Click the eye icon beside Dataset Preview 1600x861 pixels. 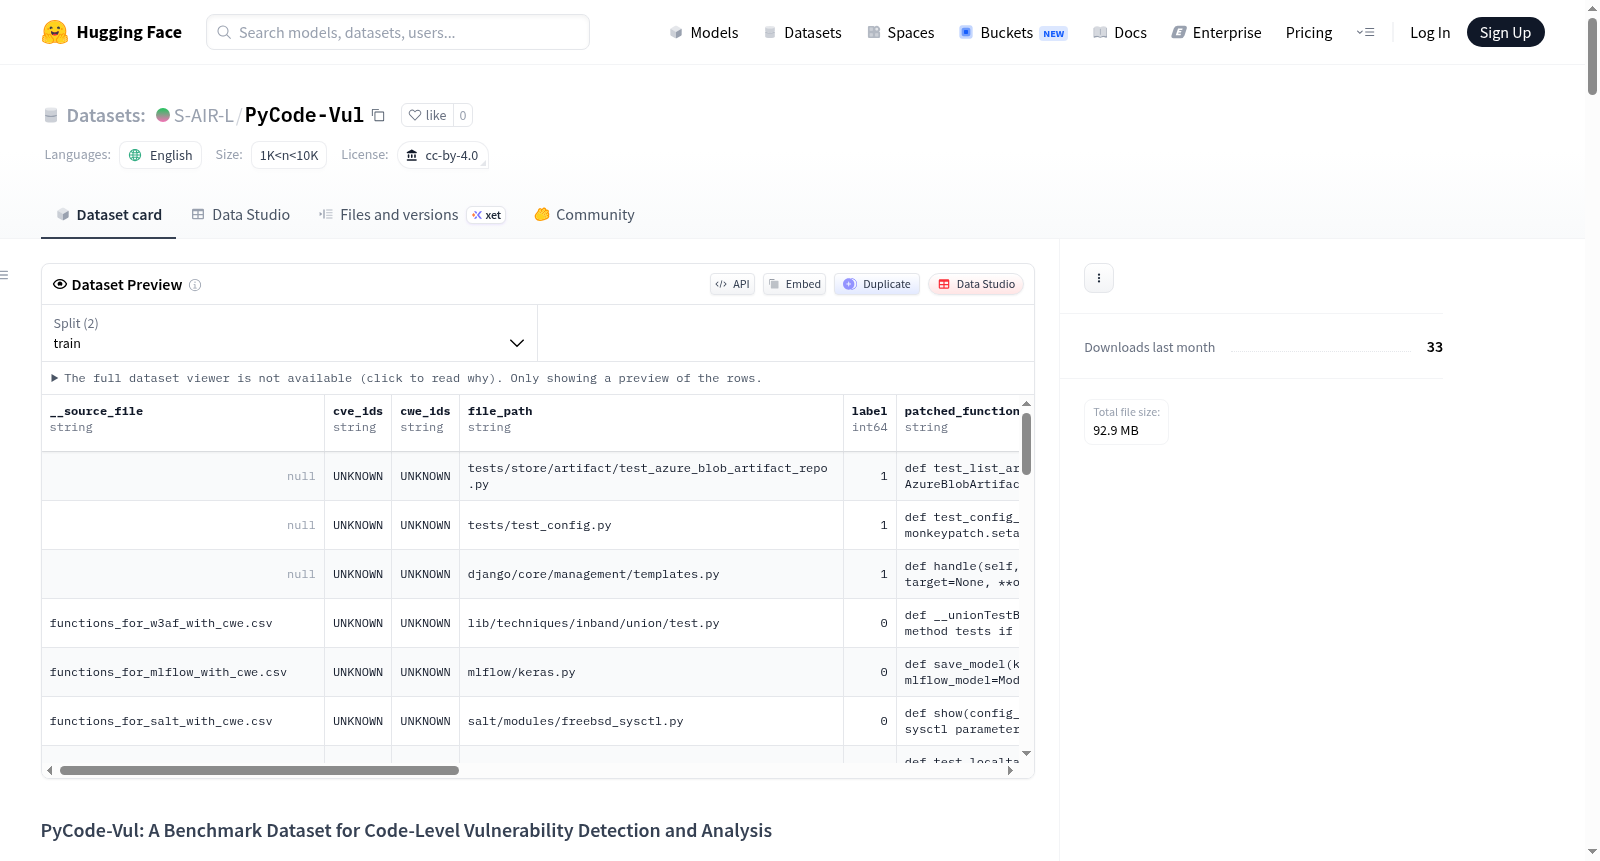click(x=60, y=284)
